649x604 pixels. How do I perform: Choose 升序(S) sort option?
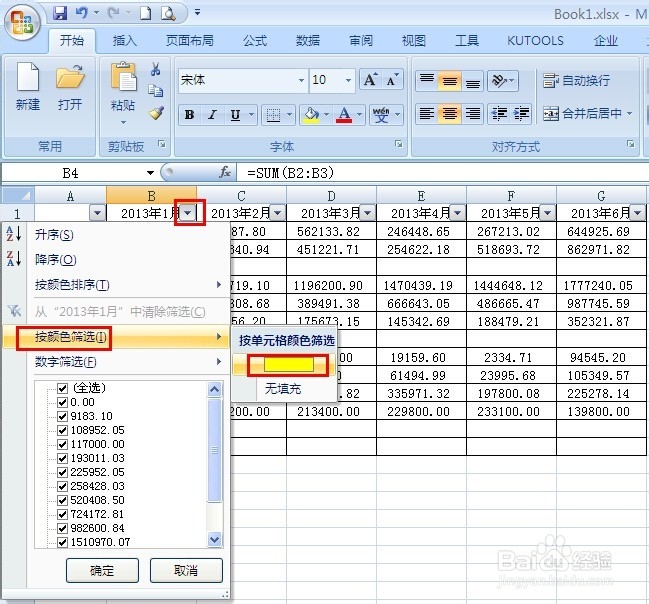[116, 235]
